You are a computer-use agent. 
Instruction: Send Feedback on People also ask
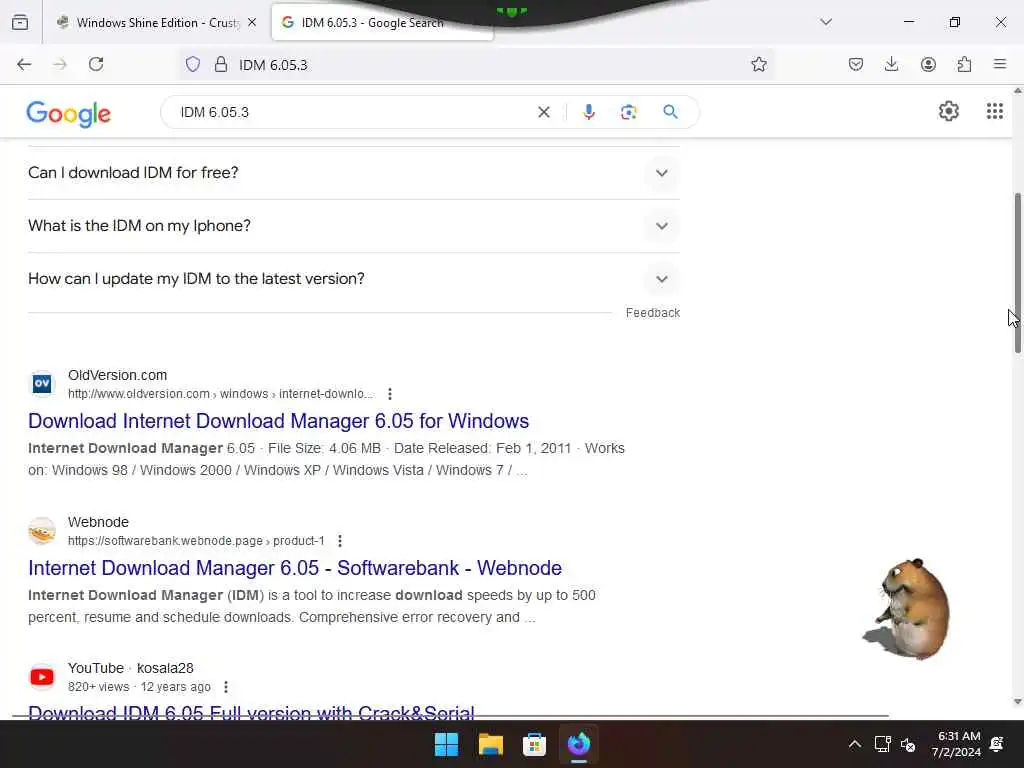[x=652, y=313]
